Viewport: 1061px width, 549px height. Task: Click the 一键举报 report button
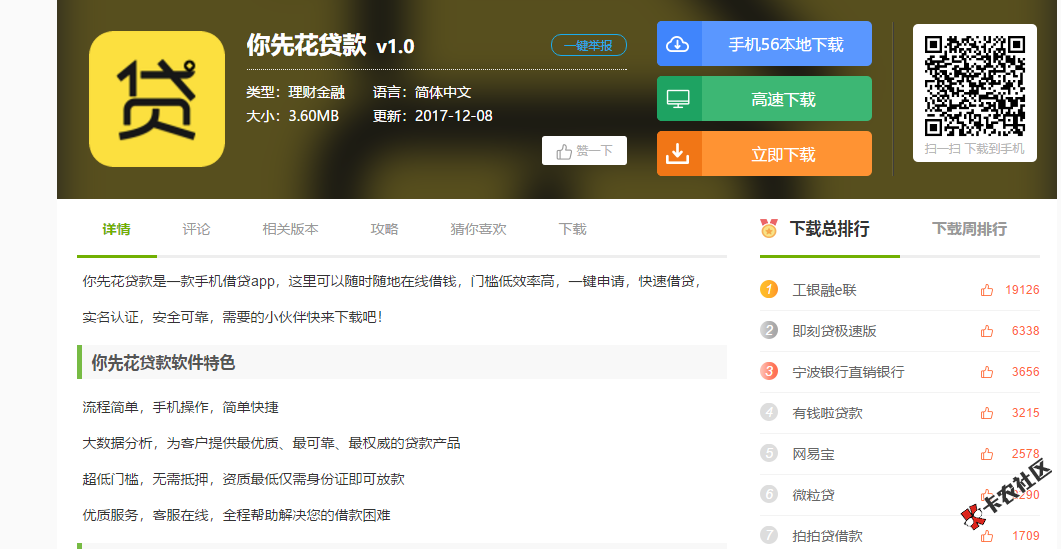point(589,45)
